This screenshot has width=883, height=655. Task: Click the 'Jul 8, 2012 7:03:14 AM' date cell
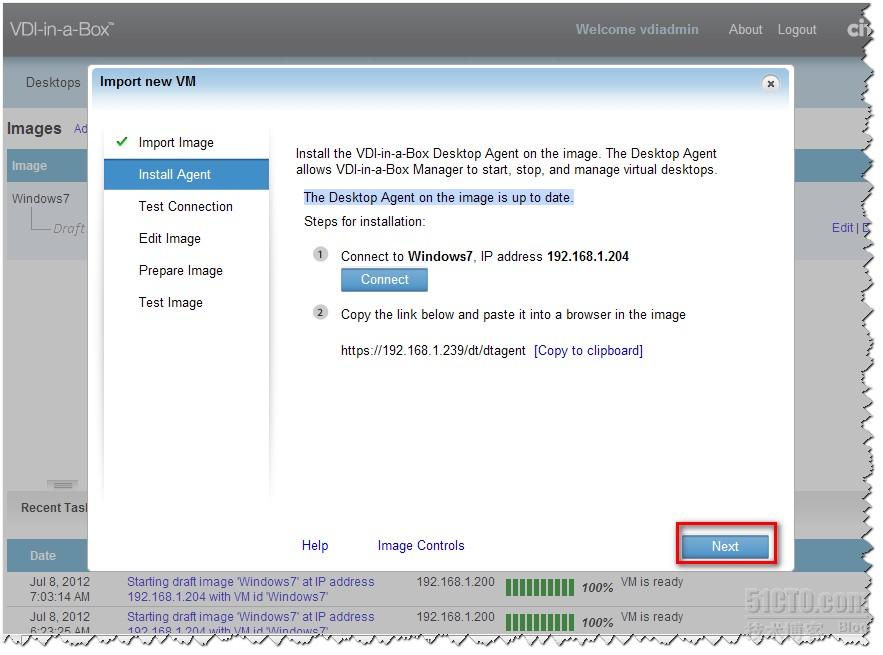[x=60, y=589]
